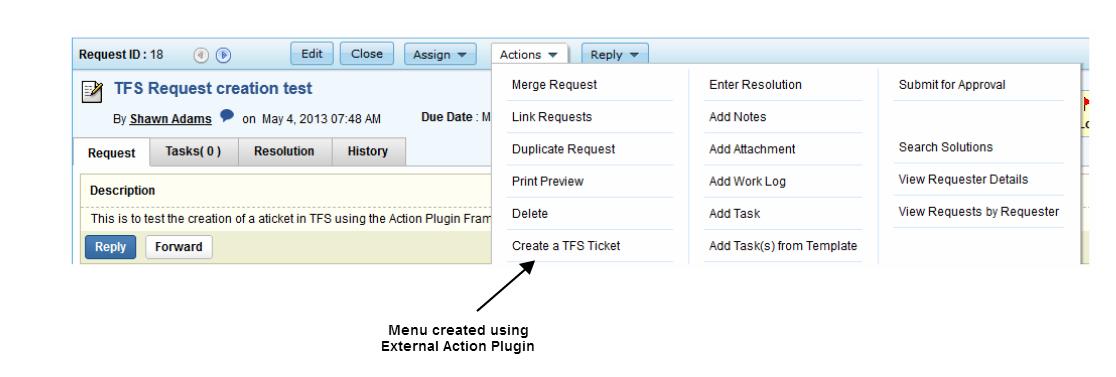The image size is (1116, 377).
Task: Choose Merge Request from Actions menu
Action: coord(554,85)
